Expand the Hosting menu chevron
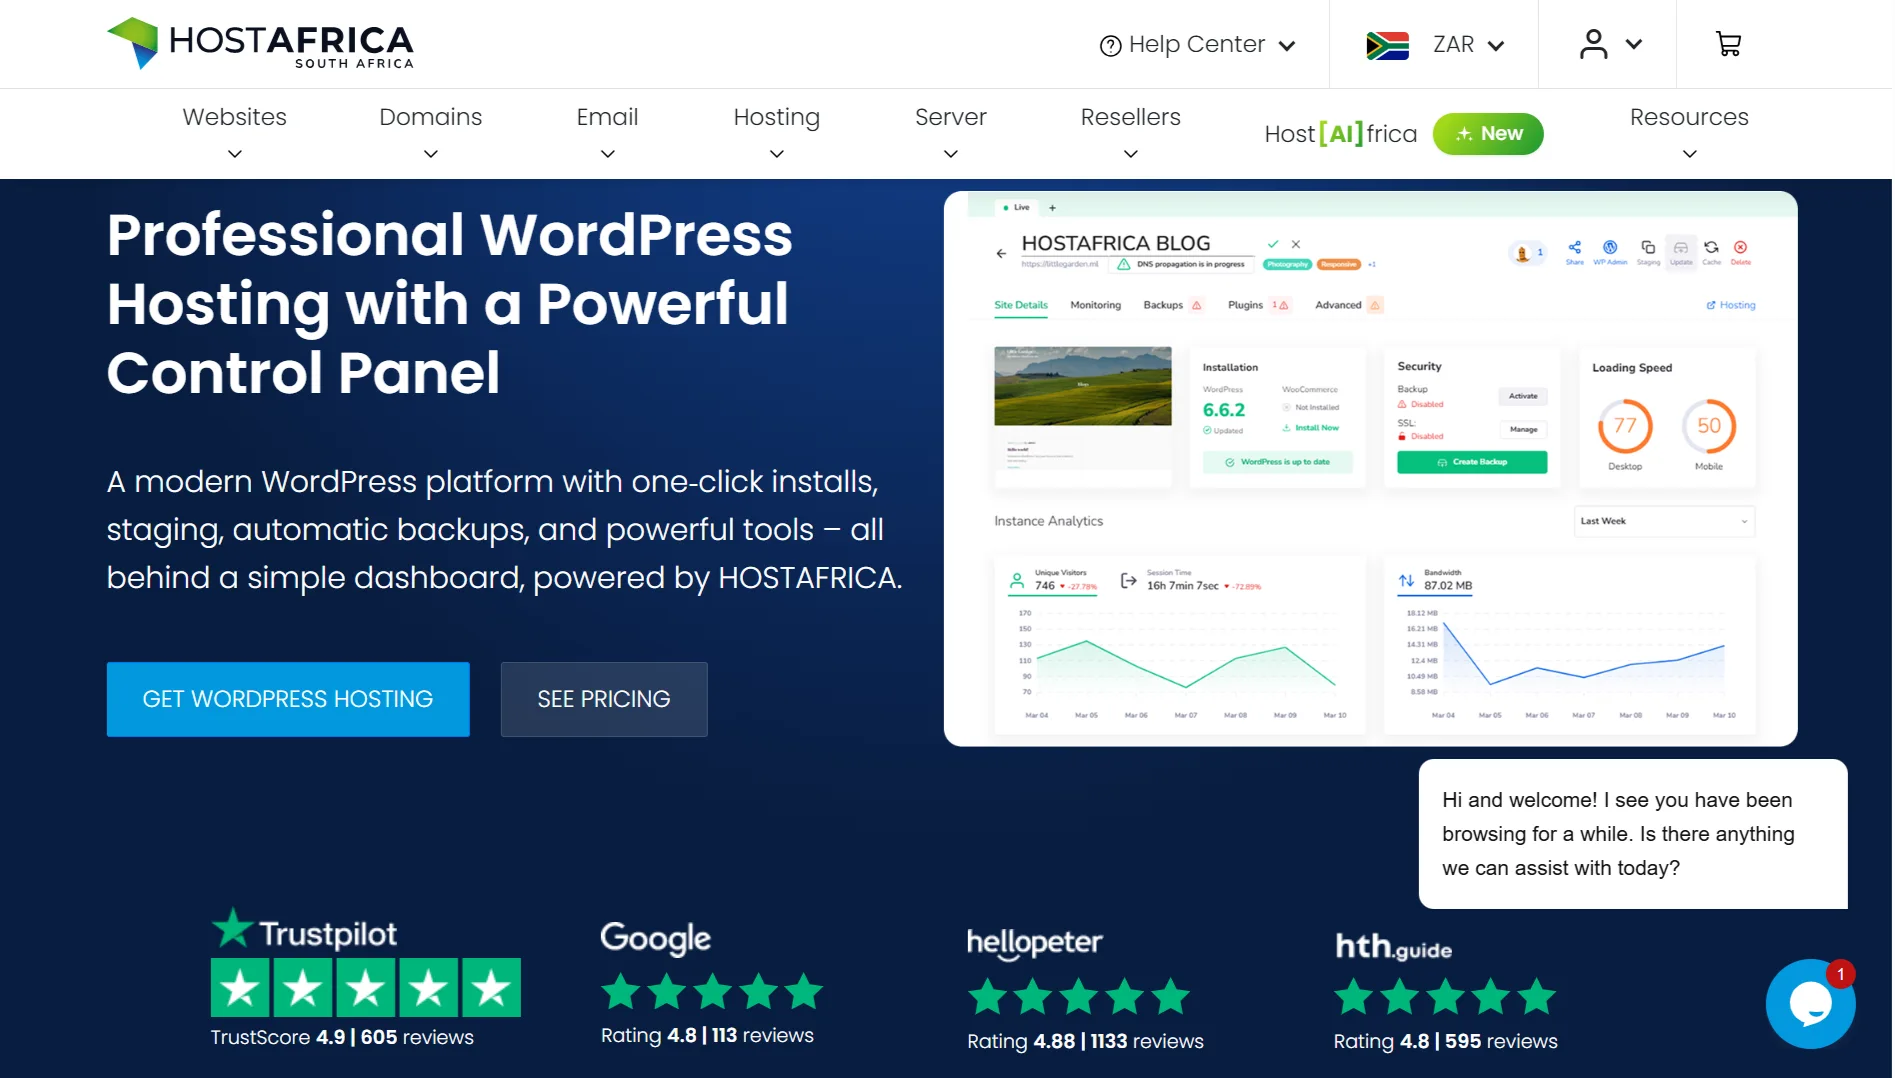This screenshot has height=1078, width=1895. pos(777,154)
